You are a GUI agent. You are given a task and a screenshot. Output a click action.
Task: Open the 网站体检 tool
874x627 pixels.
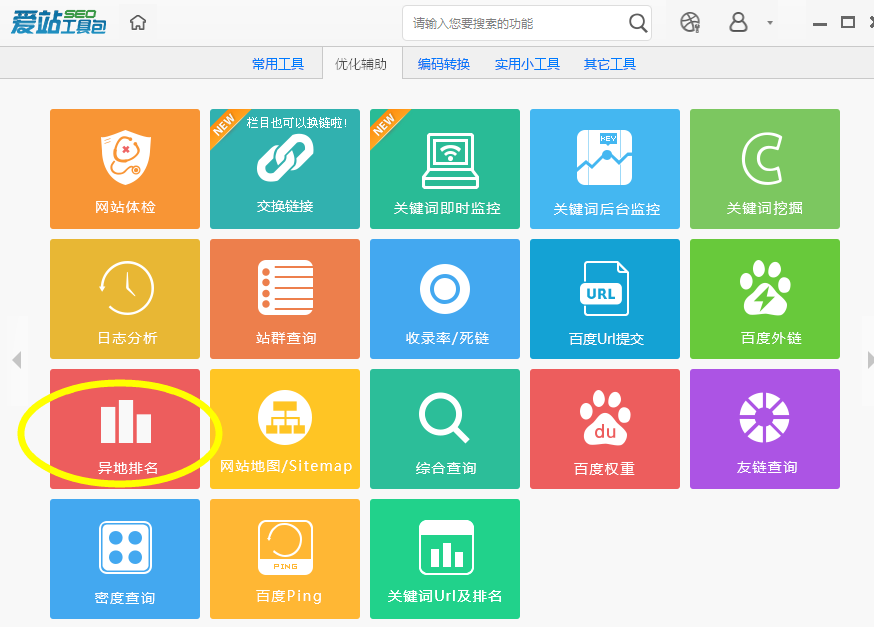point(124,168)
